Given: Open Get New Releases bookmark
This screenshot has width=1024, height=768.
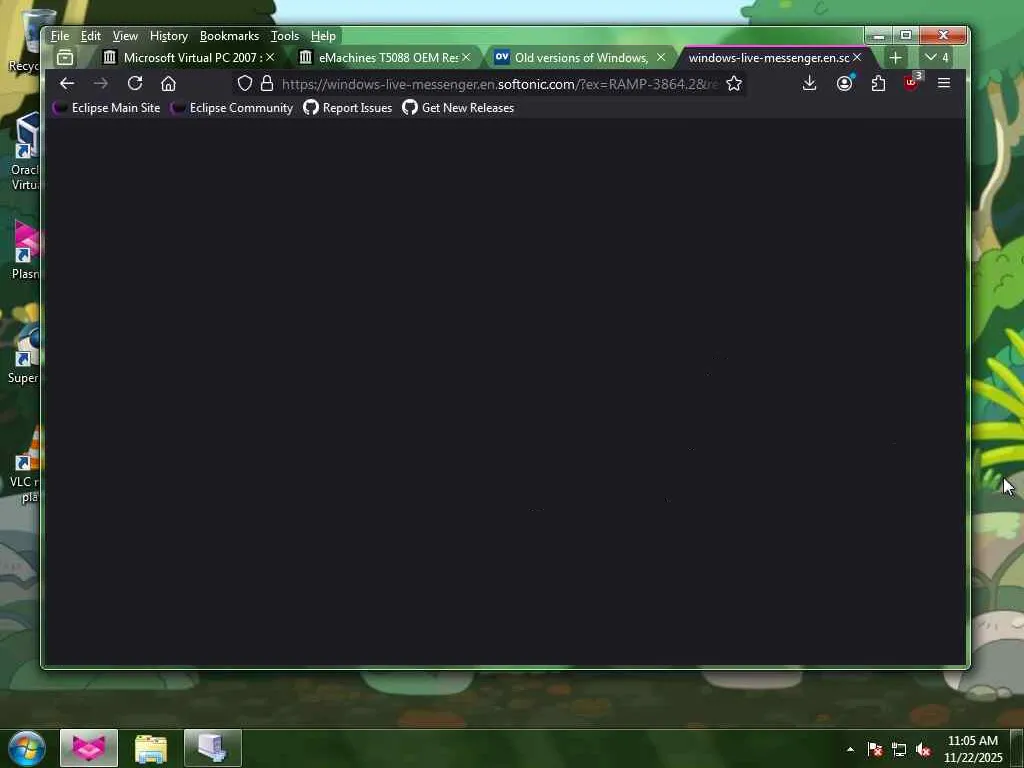Looking at the screenshot, I should coord(458,108).
